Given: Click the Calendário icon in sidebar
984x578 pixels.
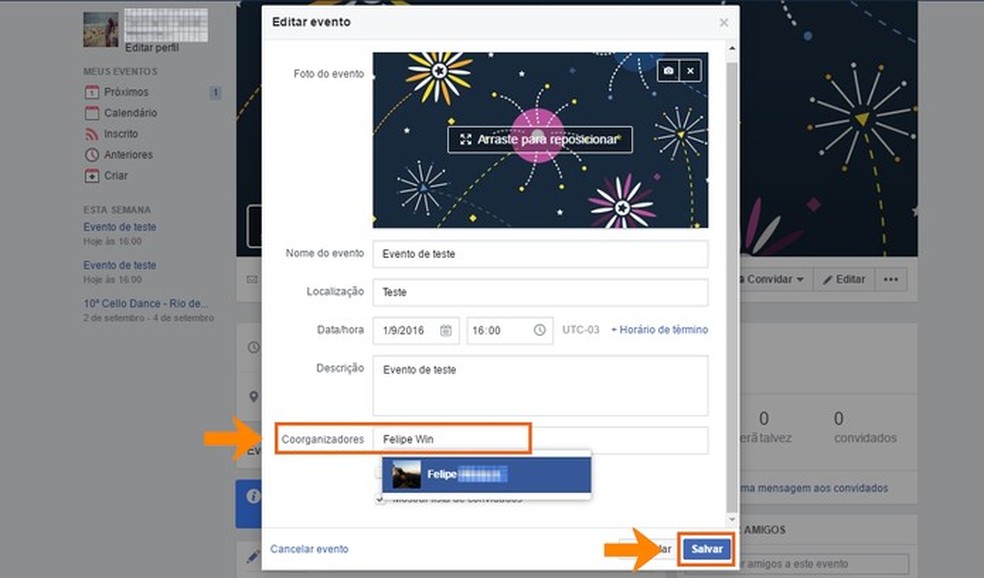Looking at the screenshot, I should click(x=92, y=113).
